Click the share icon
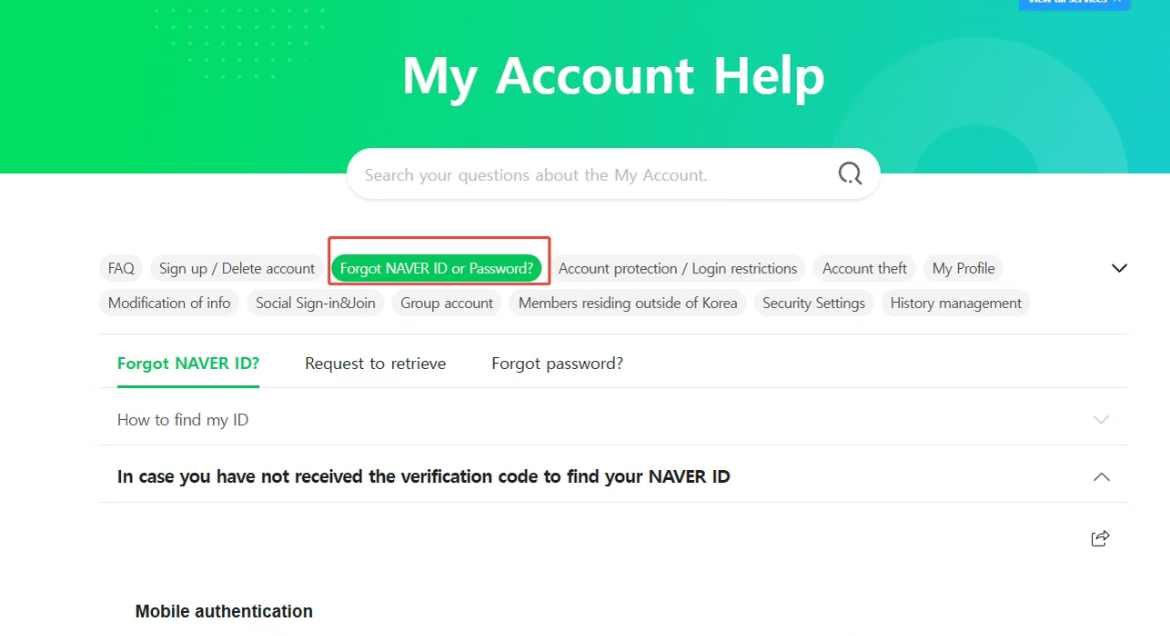The image size is (1170, 636). point(1100,538)
